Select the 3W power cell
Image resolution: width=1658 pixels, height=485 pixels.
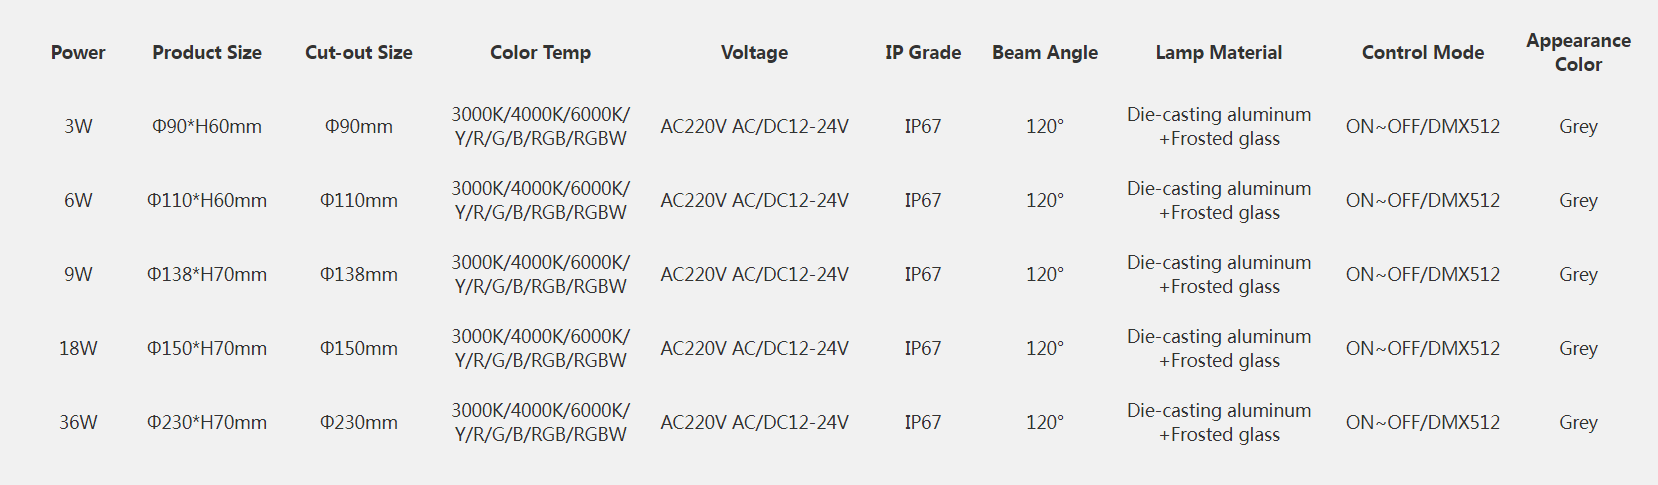(78, 127)
